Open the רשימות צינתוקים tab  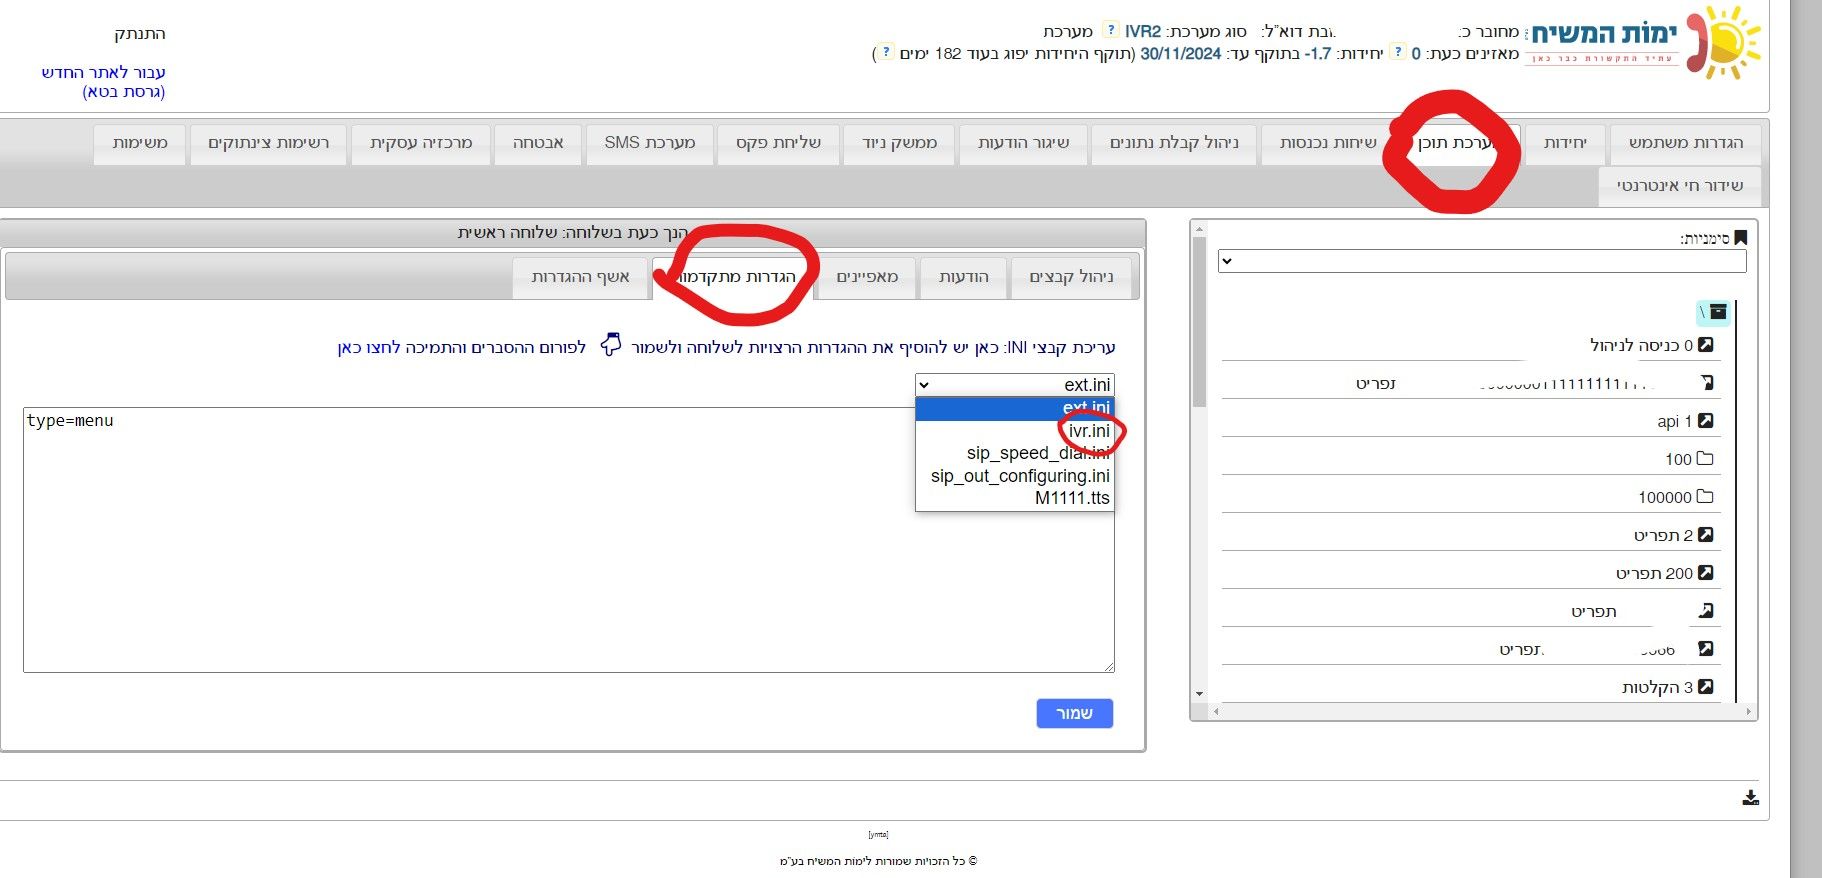click(x=268, y=144)
